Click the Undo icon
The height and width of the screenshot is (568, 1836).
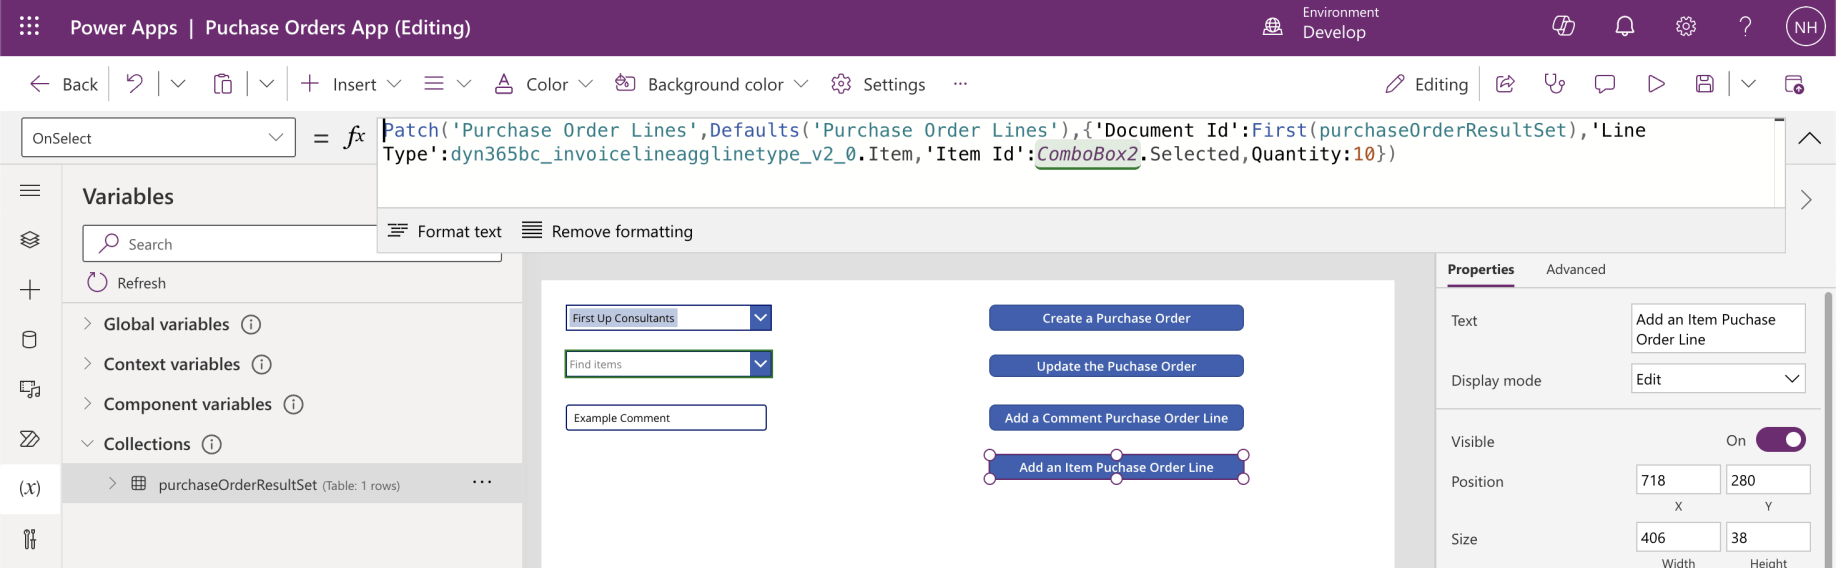tap(134, 84)
